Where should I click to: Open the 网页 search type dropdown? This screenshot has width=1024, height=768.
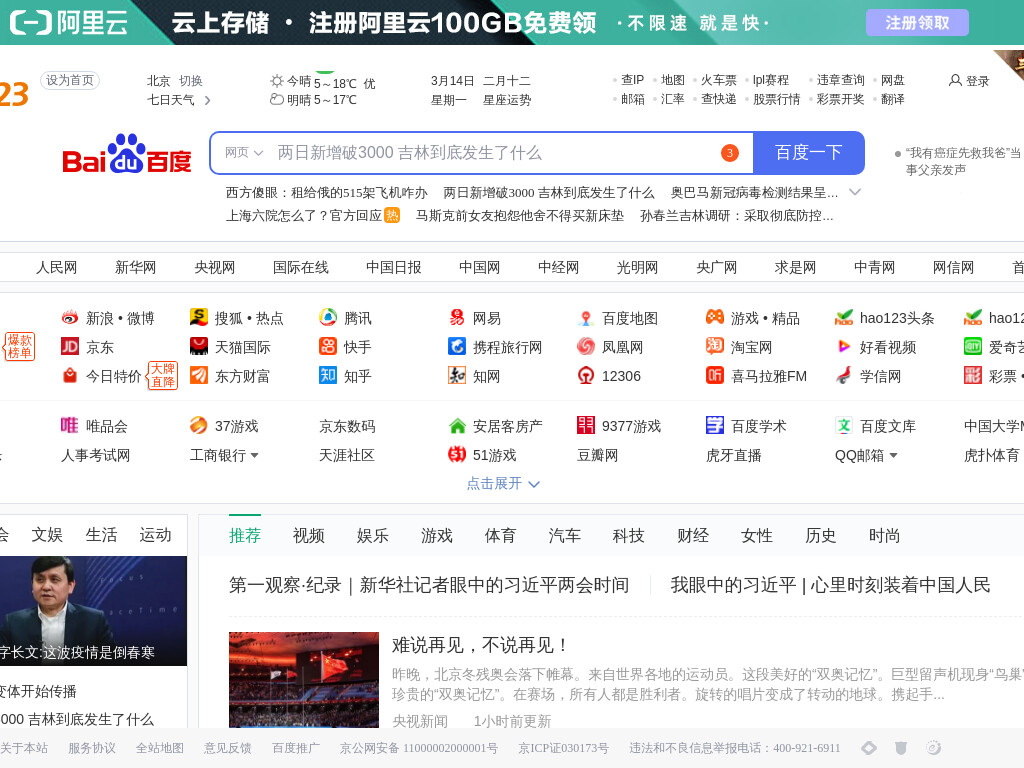pos(244,153)
